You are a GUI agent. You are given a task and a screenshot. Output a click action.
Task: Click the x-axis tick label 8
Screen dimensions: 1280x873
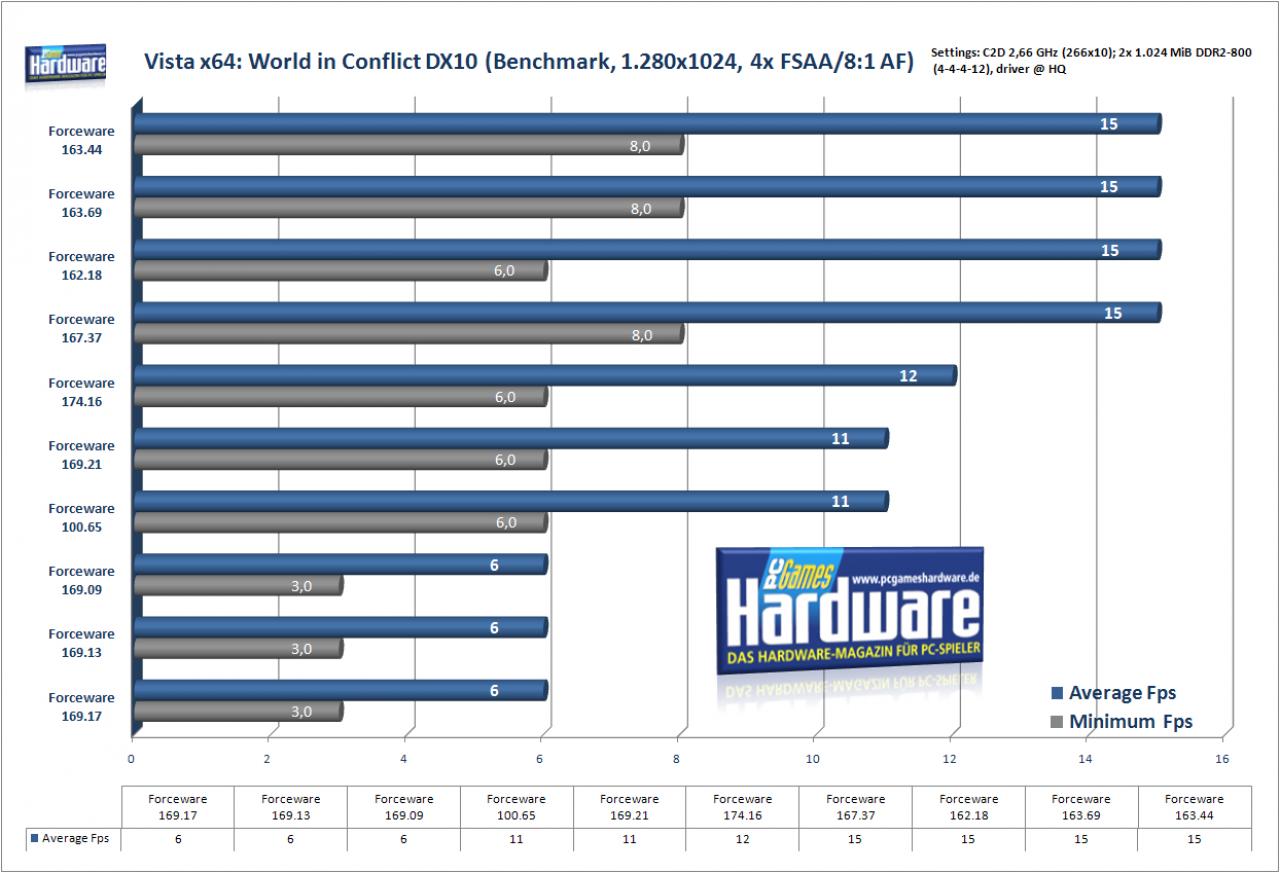pos(677,759)
